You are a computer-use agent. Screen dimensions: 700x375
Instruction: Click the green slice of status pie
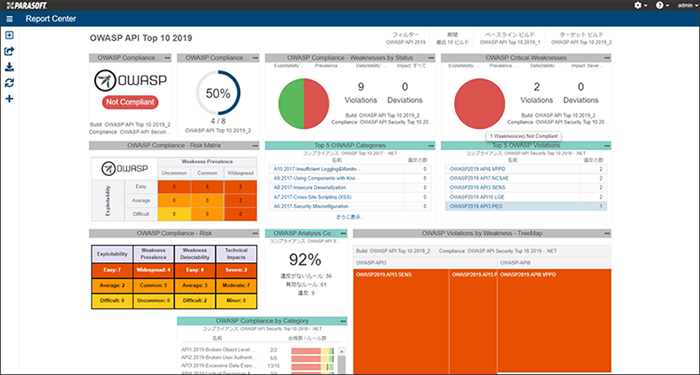[291, 104]
